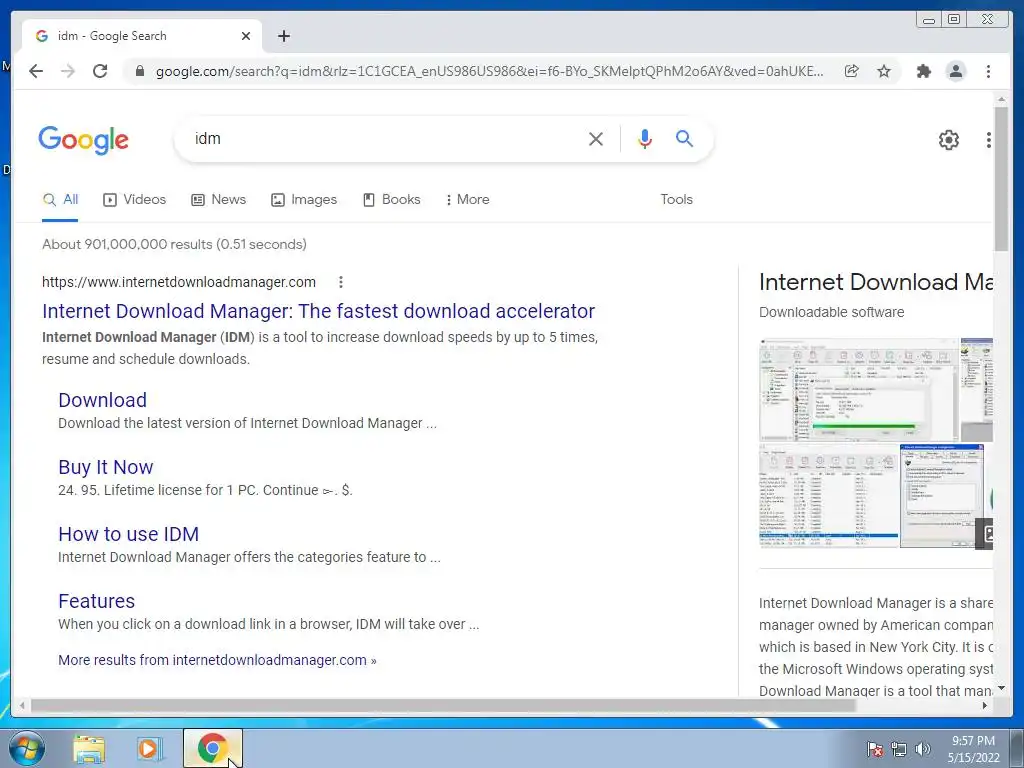
Task: Close the idm - Google Search tab
Action: click(246, 36)
